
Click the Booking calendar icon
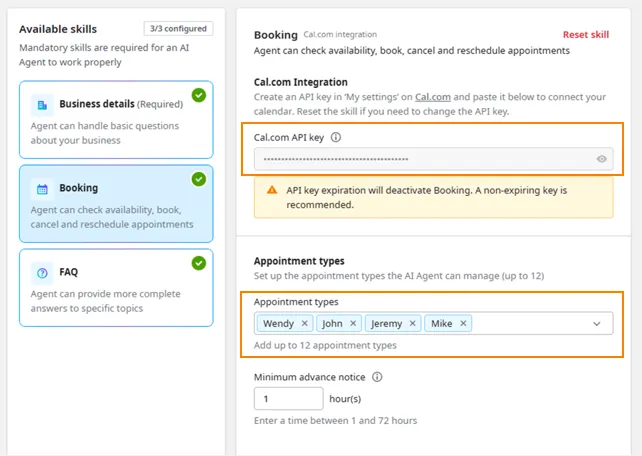42,189
